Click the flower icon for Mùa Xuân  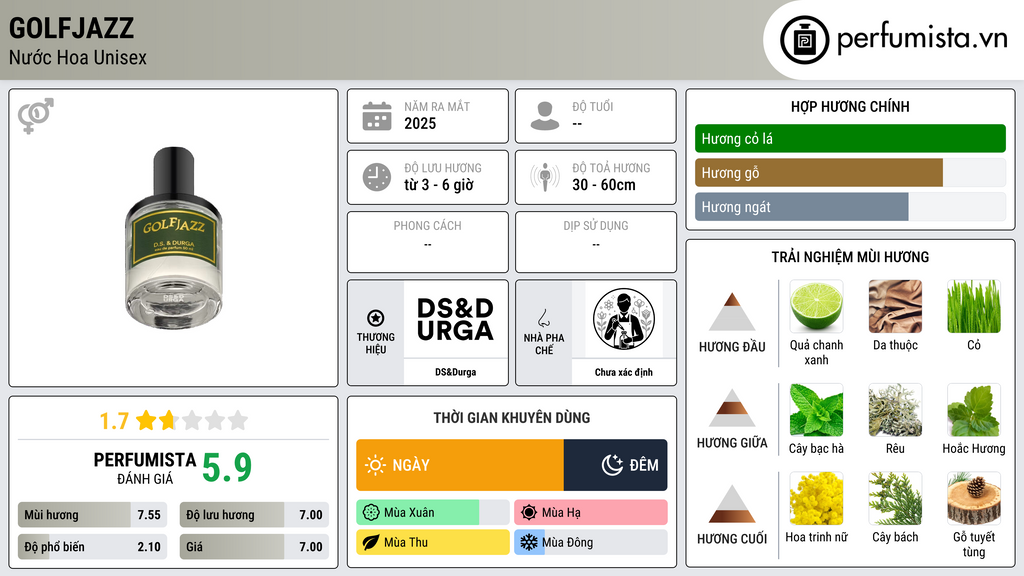pos(371,513)
